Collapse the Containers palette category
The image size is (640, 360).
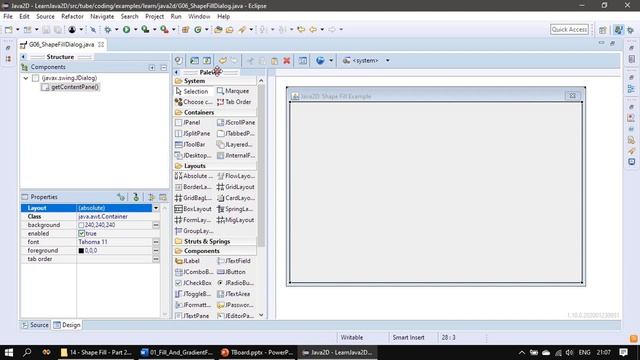(x=215, y=112)
